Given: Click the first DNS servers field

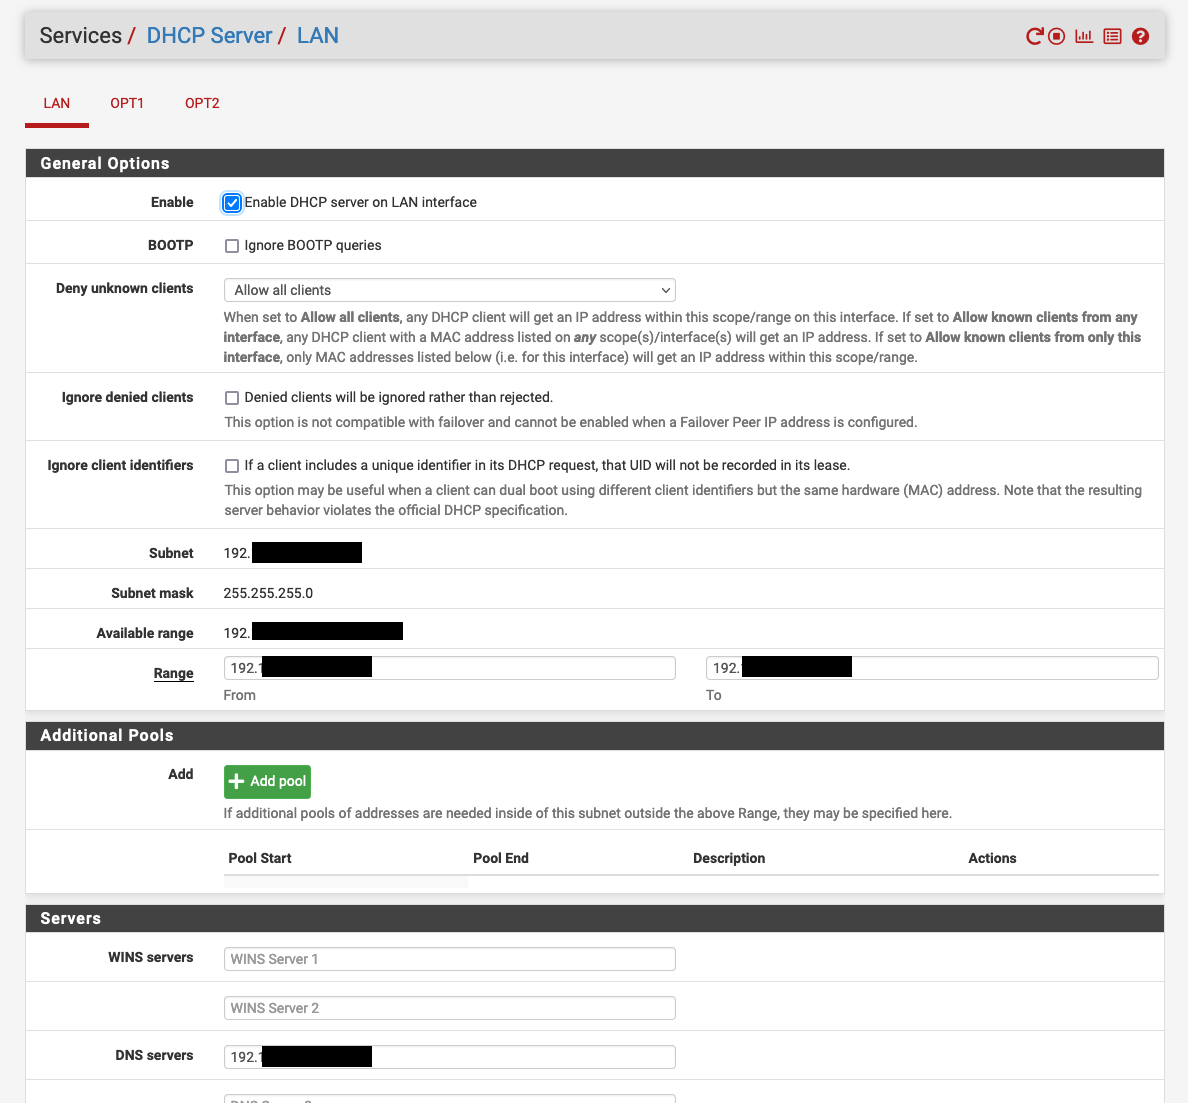Looking at the screenshot, I should tap(449, 1057).
